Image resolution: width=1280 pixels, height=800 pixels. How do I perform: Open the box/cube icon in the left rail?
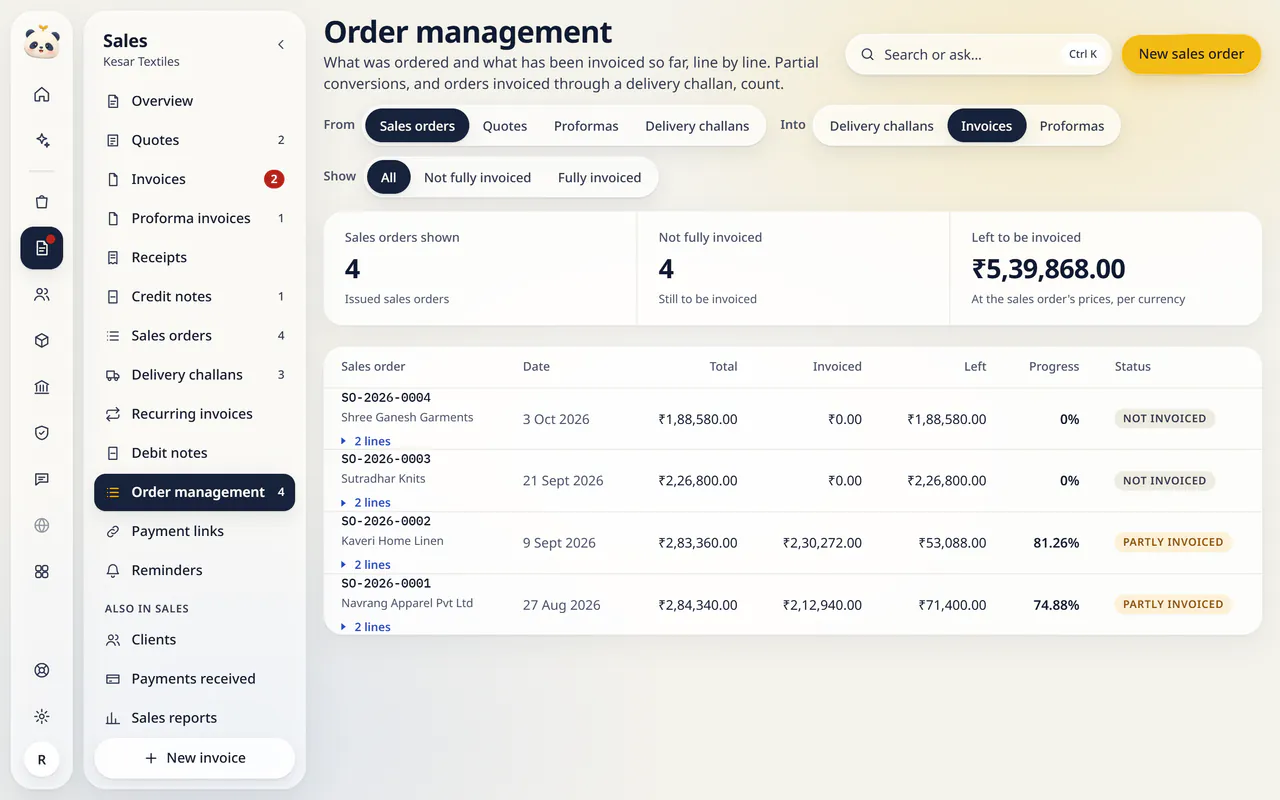pyautogui.click(x=42, y=341)
